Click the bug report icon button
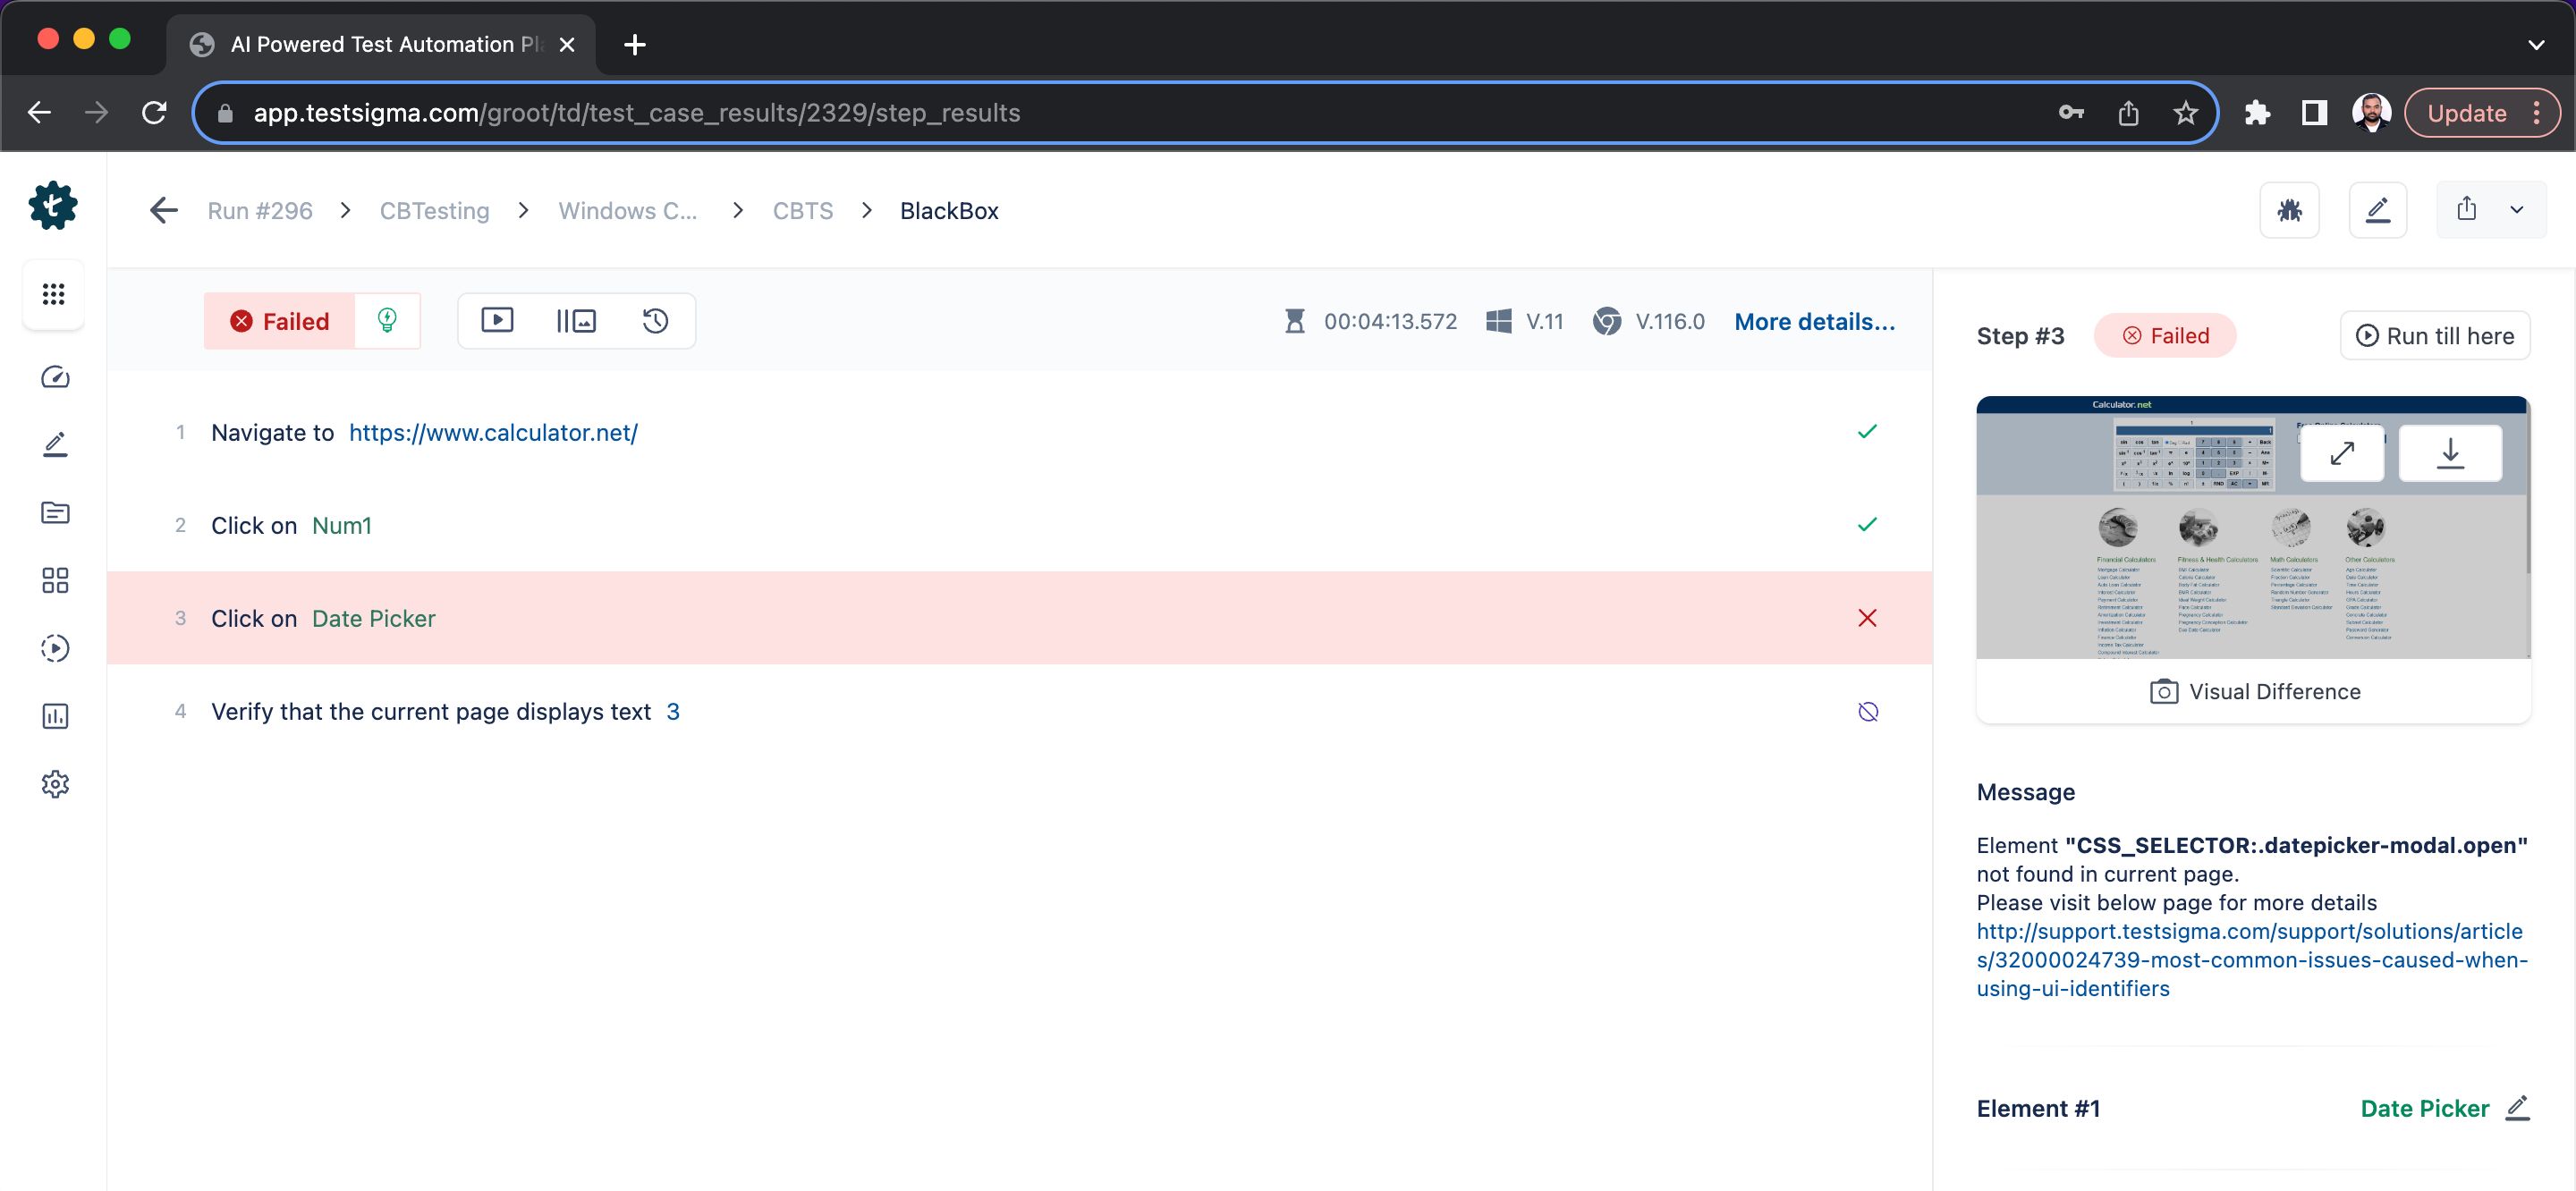The image size is (2576, 1191). 2289,210
